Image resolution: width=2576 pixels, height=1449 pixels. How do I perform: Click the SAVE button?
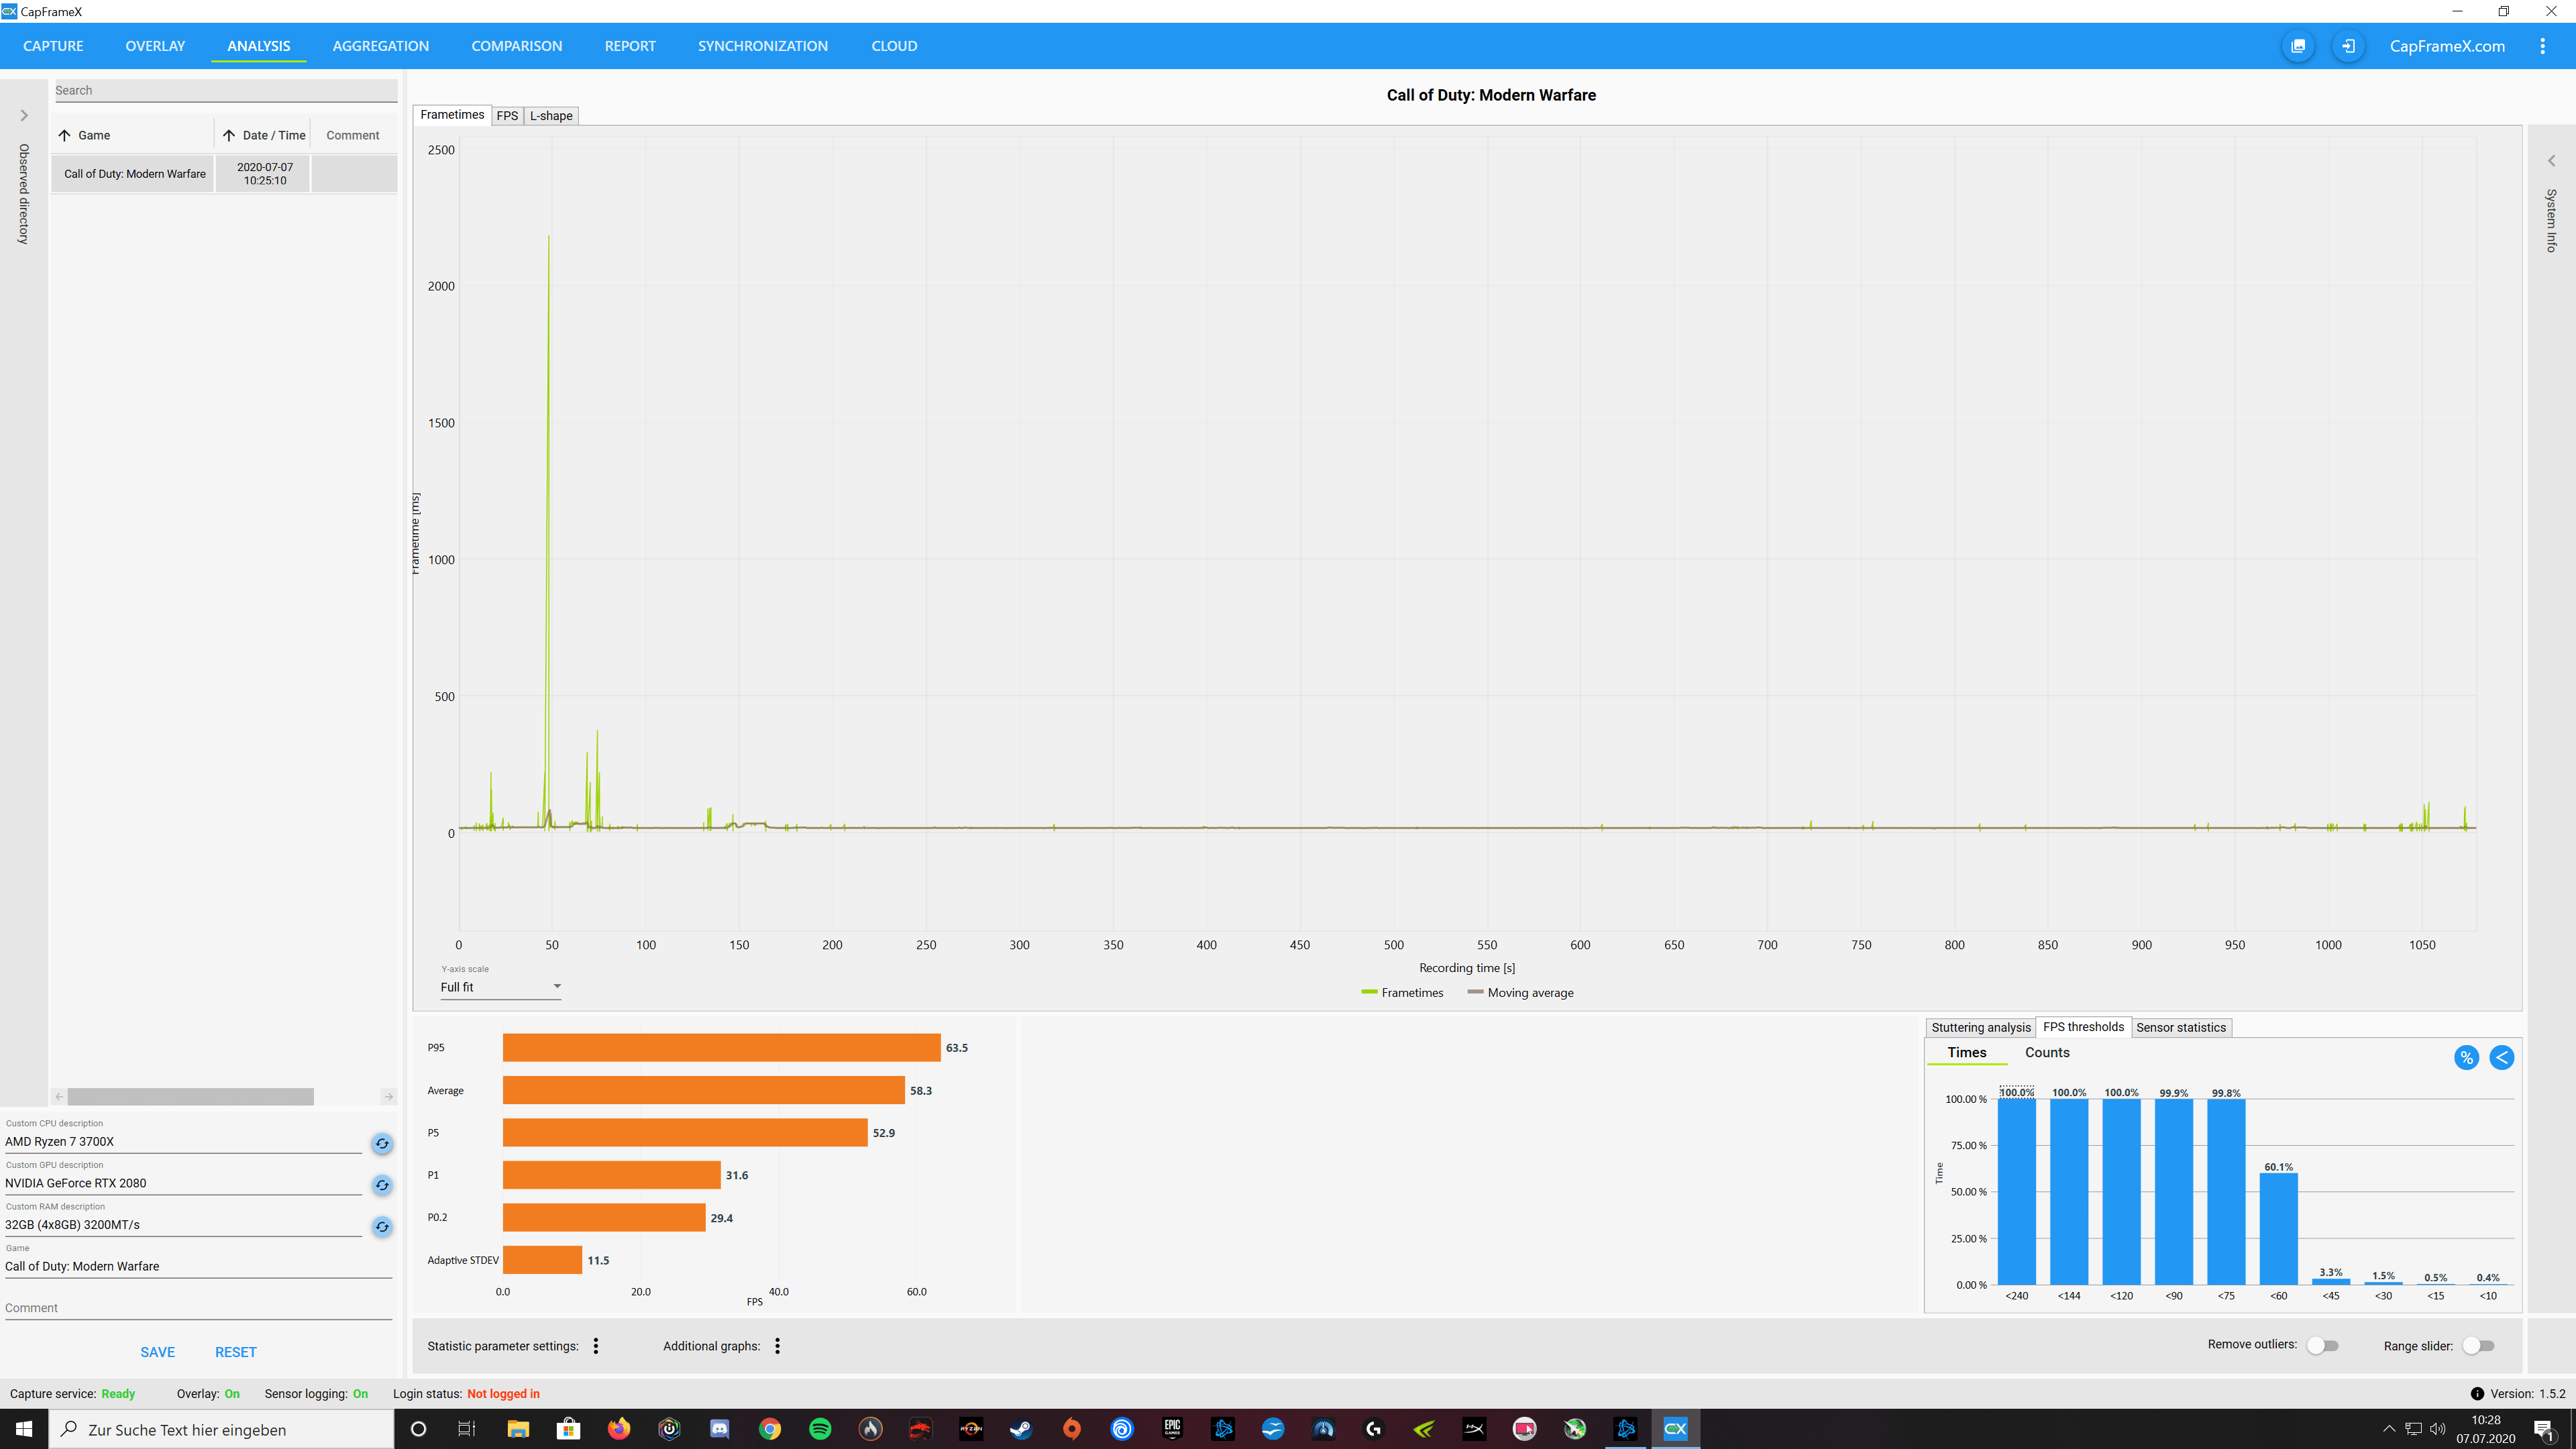[x=157, y=1352]
